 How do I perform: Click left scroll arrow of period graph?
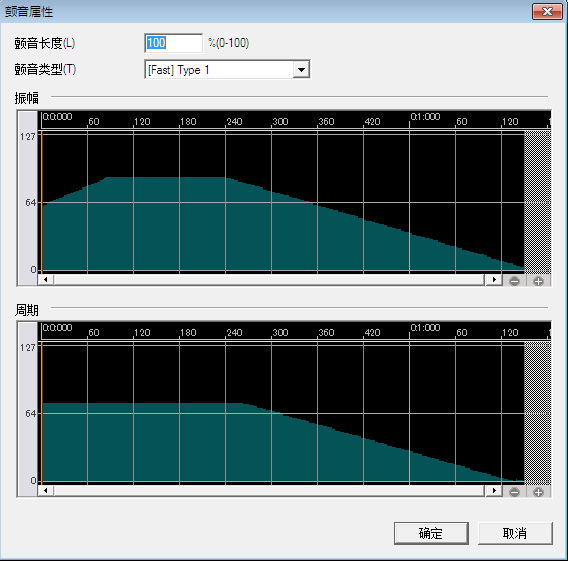46,491
